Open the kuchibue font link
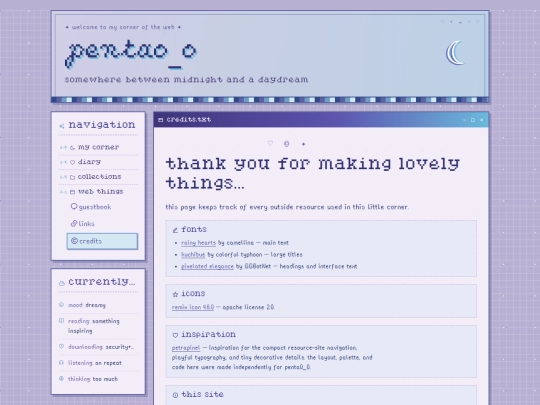This screenshot has width=540, height=405. tap(193, 255)
